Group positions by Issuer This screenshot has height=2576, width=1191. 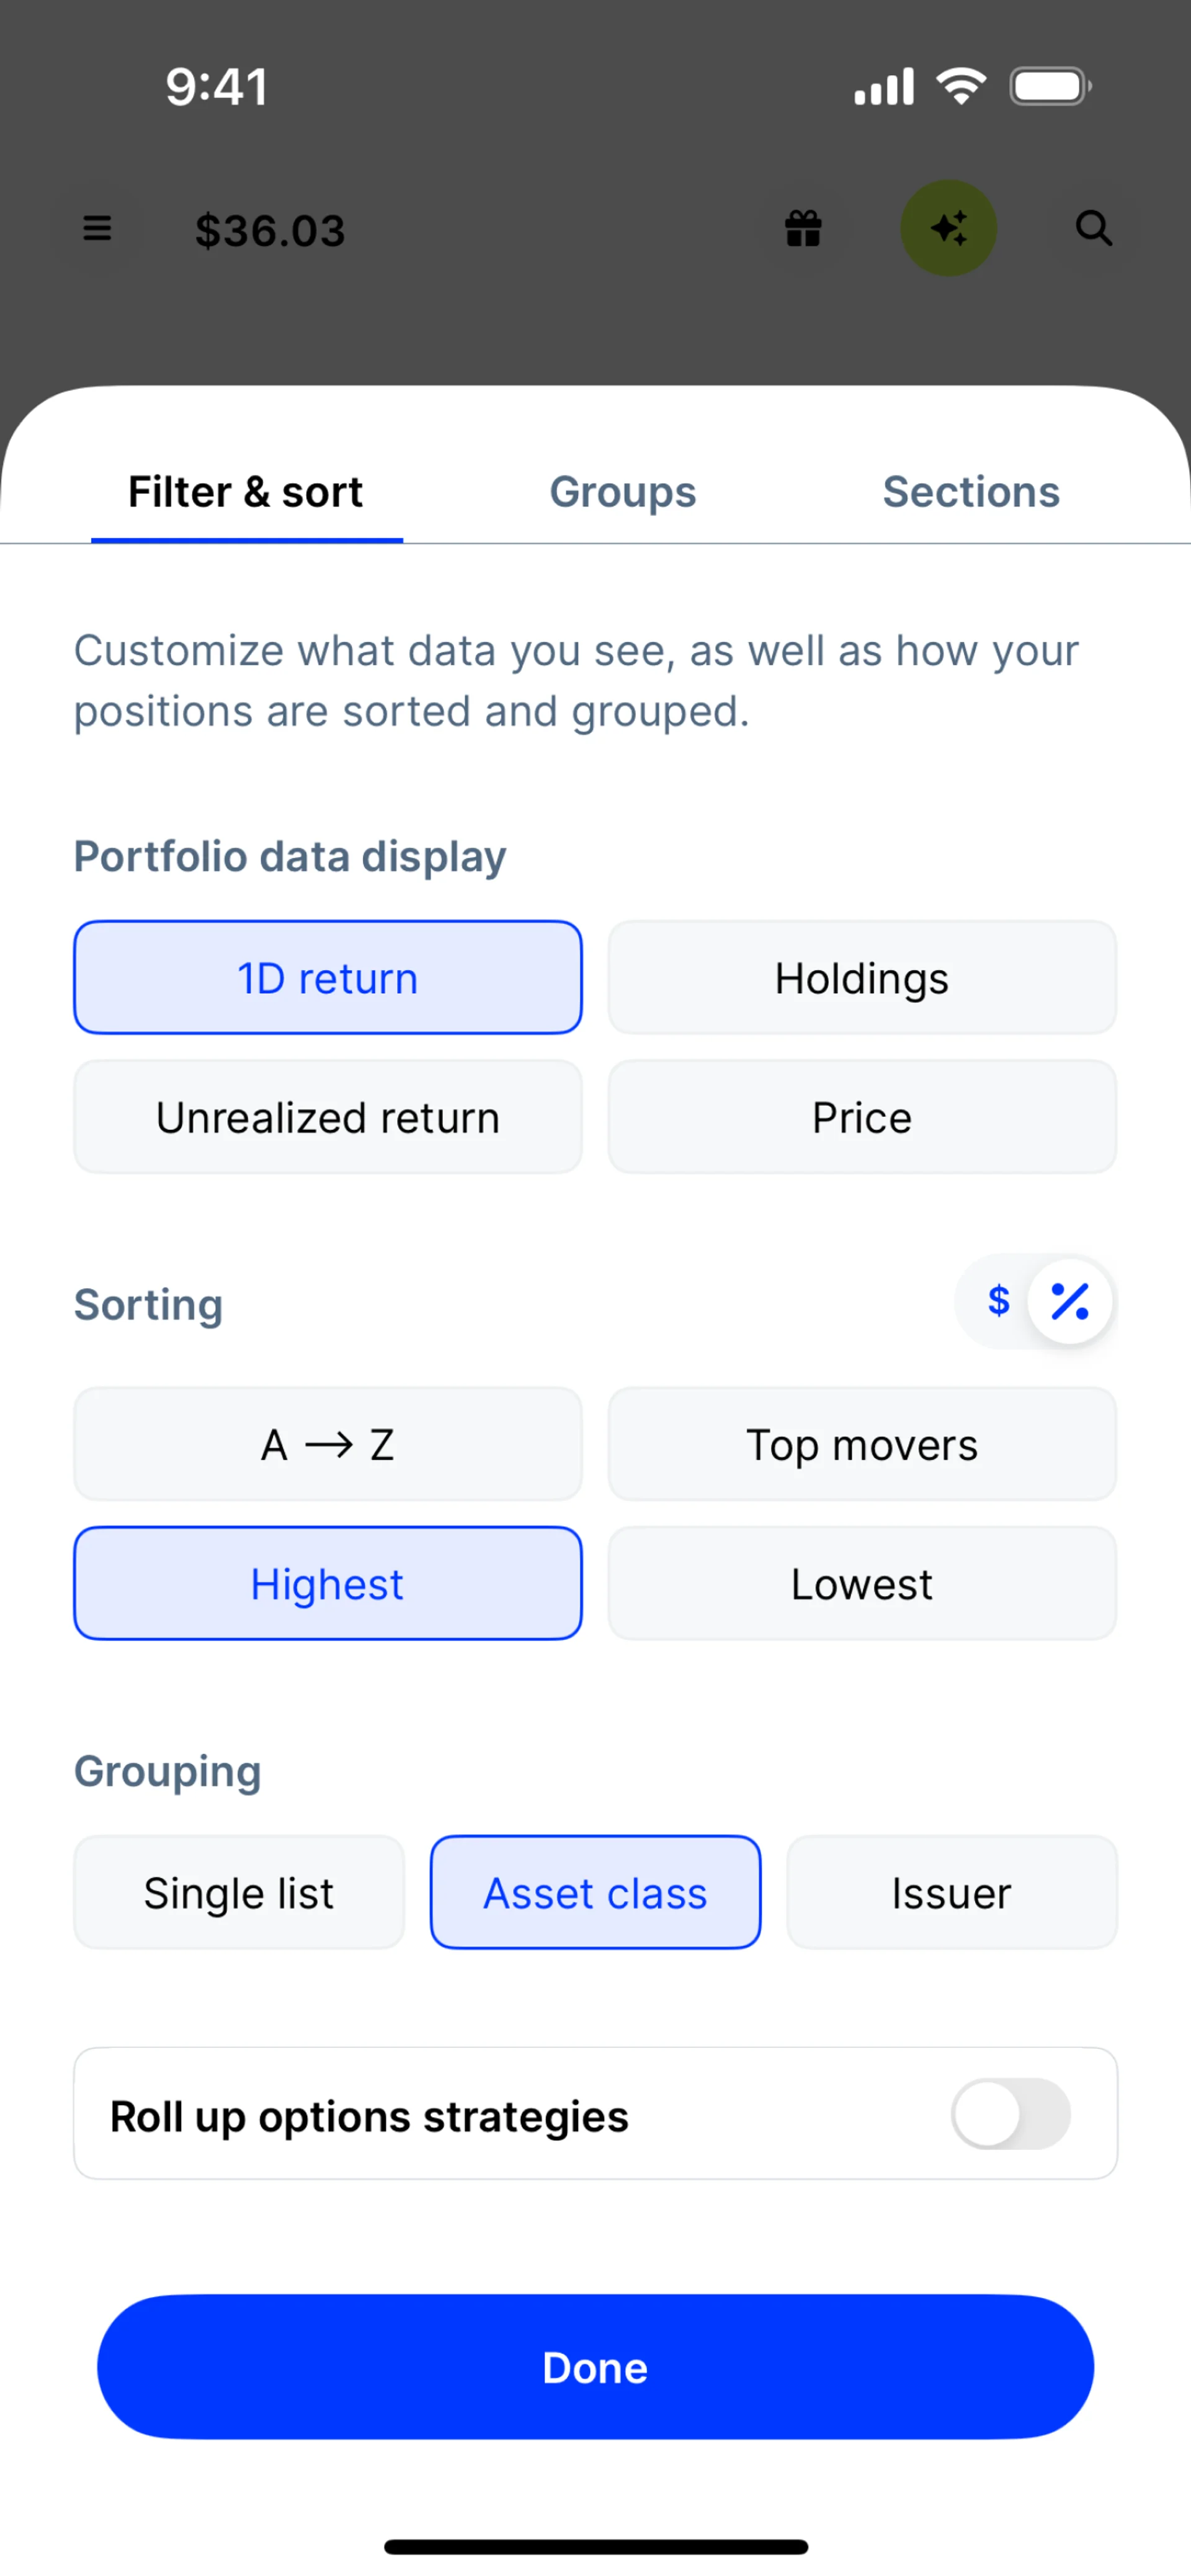(x=951, y=1893)
